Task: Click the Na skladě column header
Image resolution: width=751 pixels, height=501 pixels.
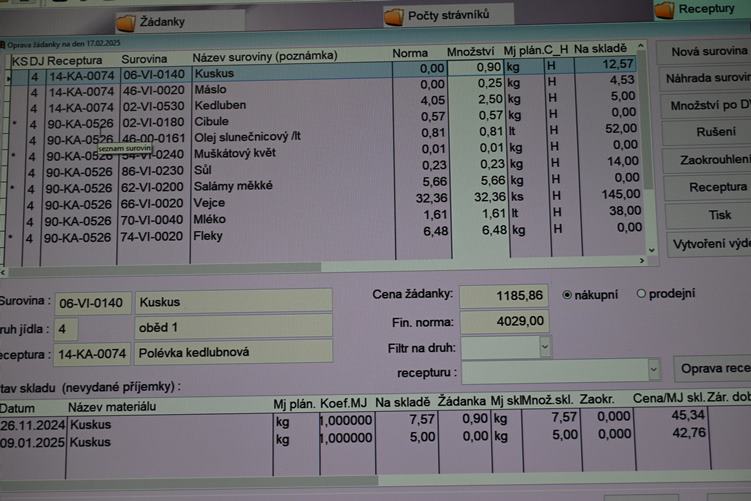Action: click(600, 48)
